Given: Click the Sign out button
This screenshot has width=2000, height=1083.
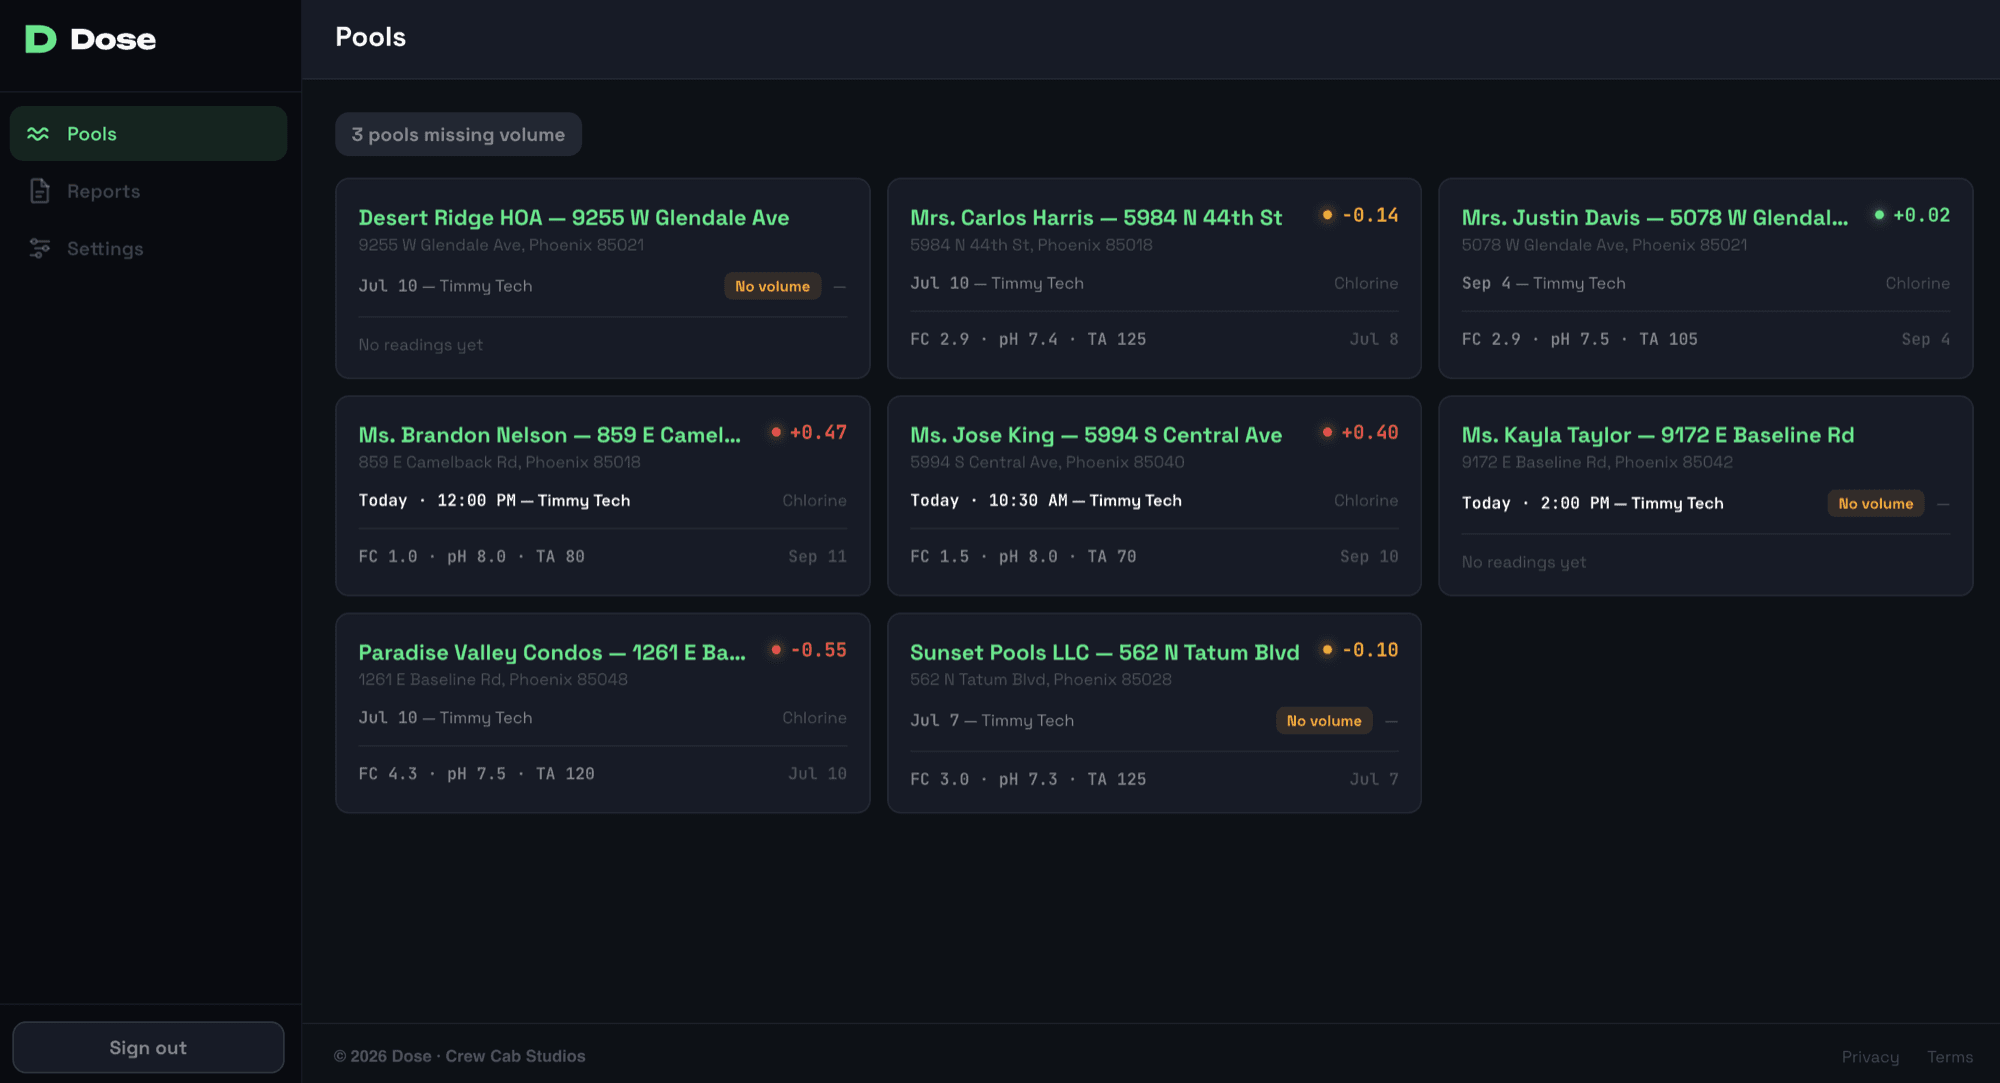Looking at the screenshot, I should click(x=148, y=1047).
